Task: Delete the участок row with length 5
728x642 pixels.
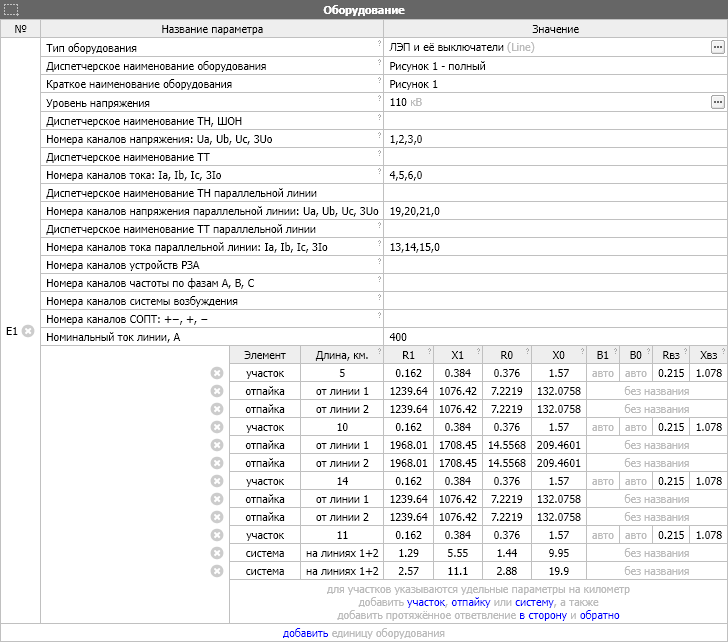Action: [217, 373]
